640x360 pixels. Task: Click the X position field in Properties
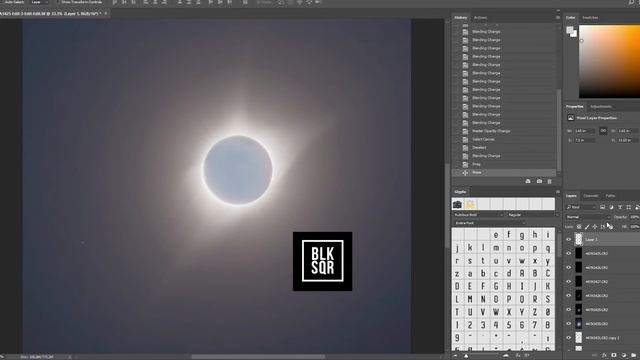pyautogui.click(x=584, y=140)
